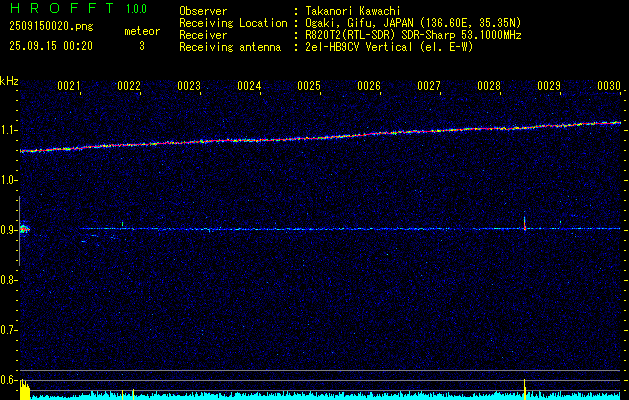Image resolution: width=629 pixels, height=400 pixels.
Task: Click the Receiver label
Action: [203, 35]
